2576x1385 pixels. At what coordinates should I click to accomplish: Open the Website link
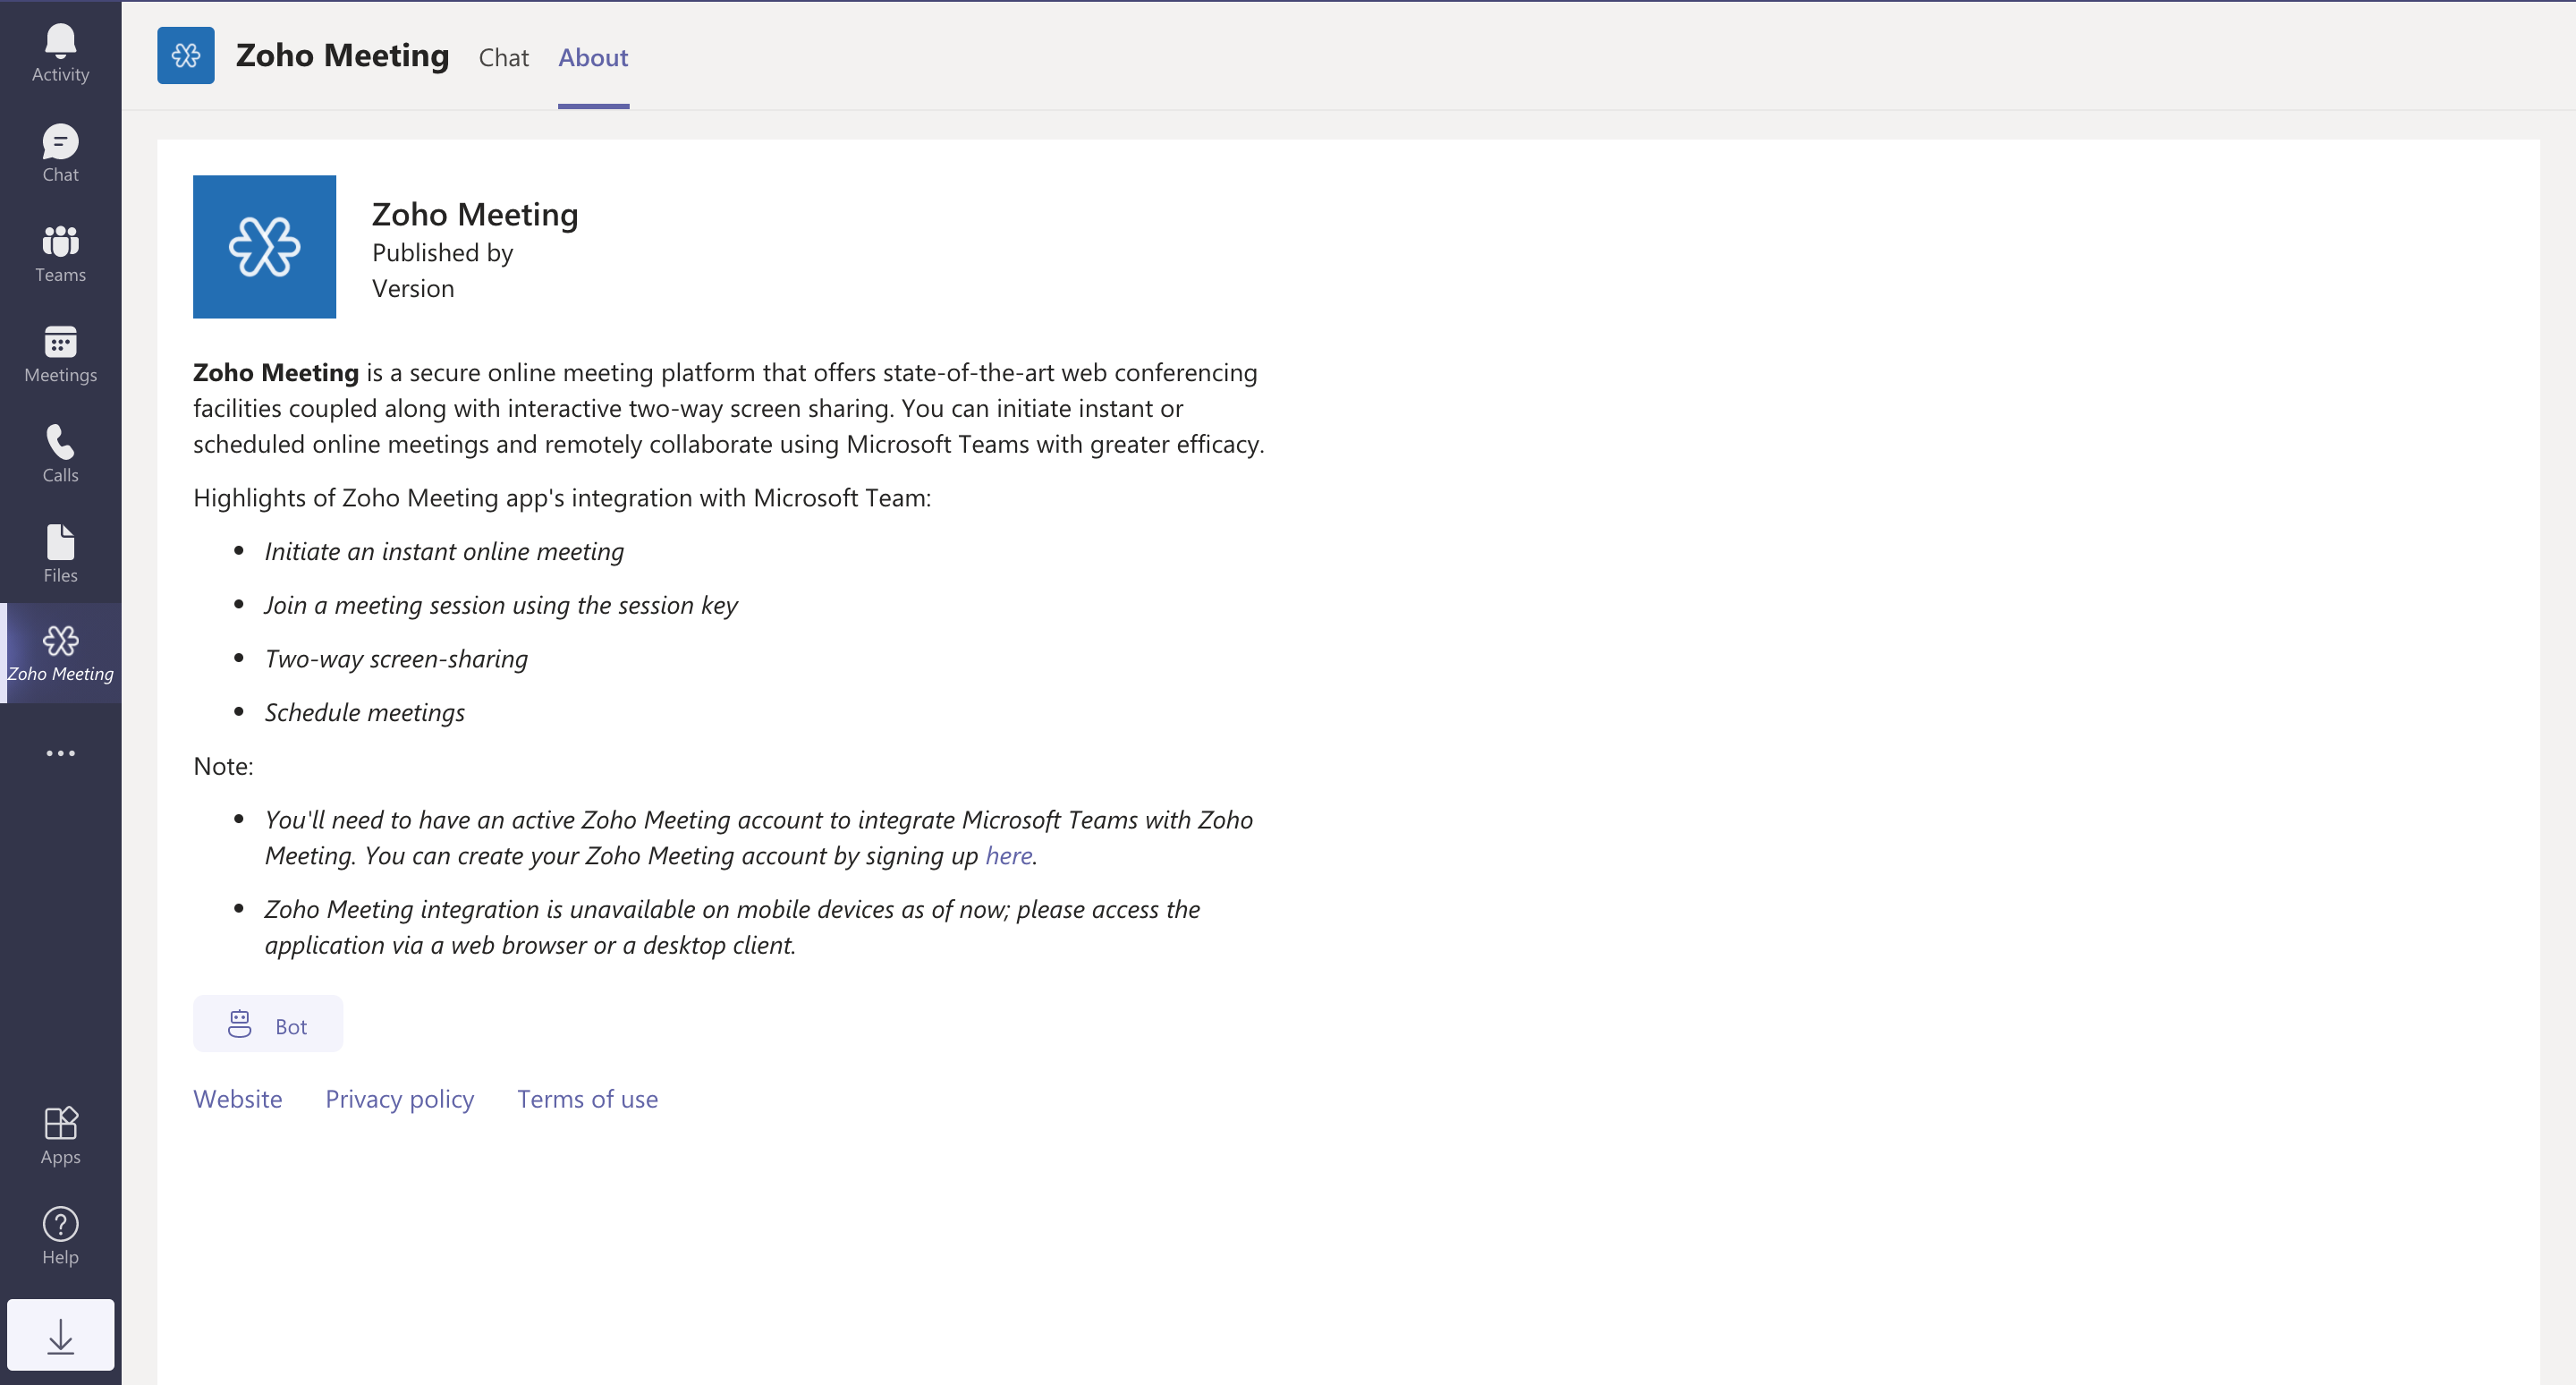(237, 1099)
